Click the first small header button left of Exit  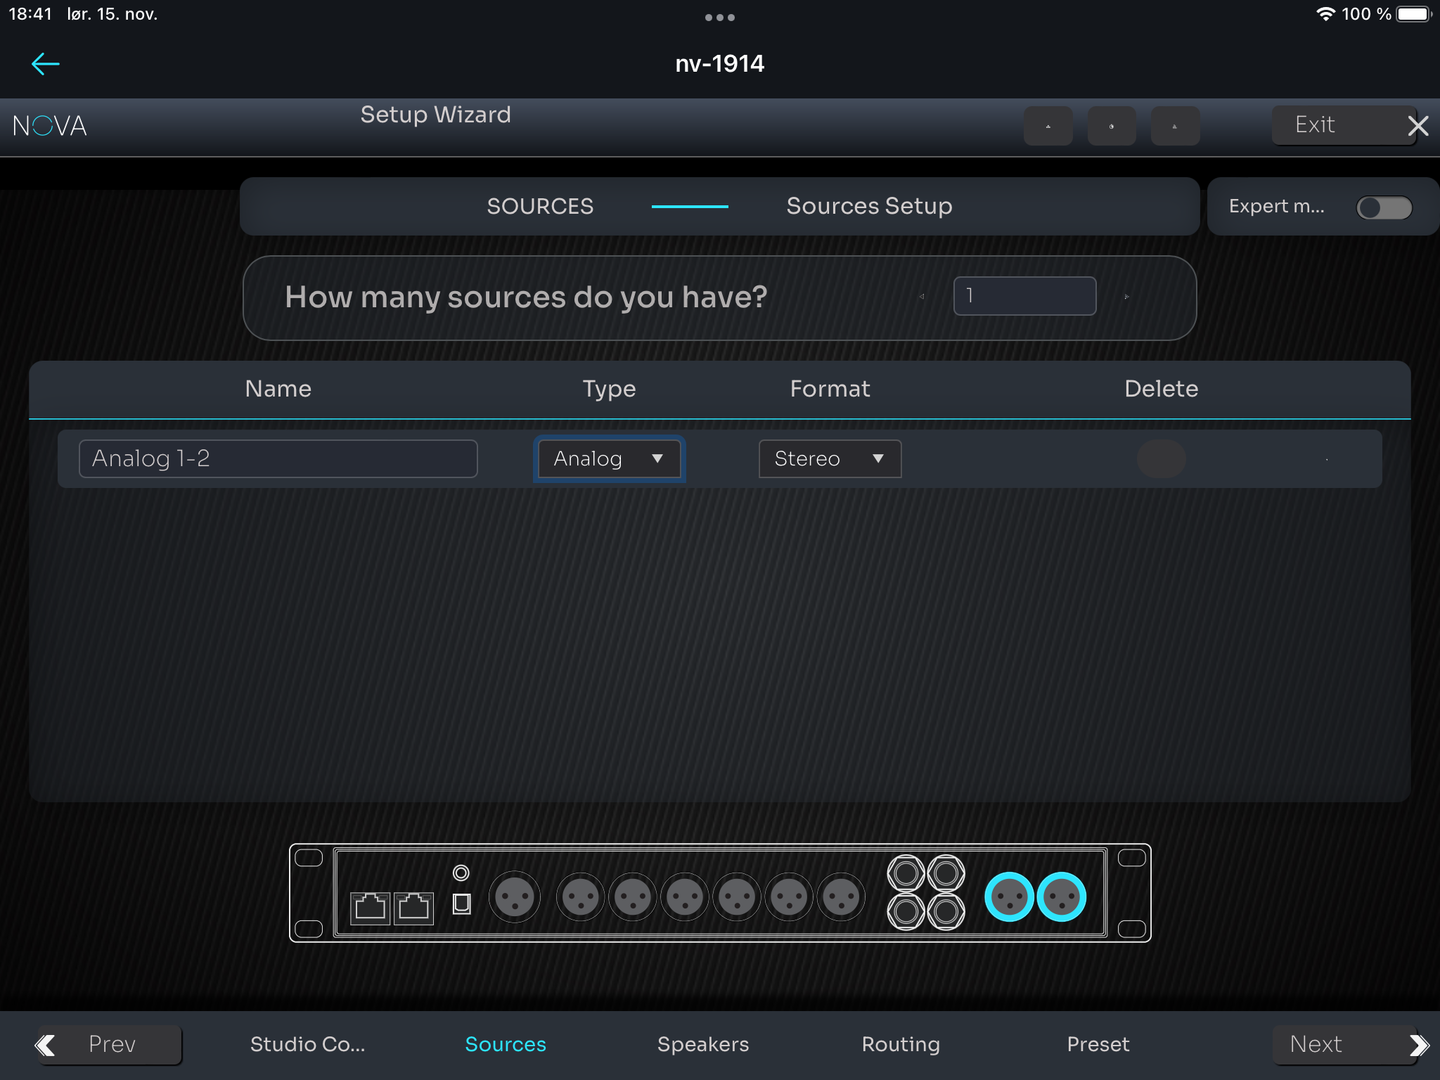click(1048, 126)
